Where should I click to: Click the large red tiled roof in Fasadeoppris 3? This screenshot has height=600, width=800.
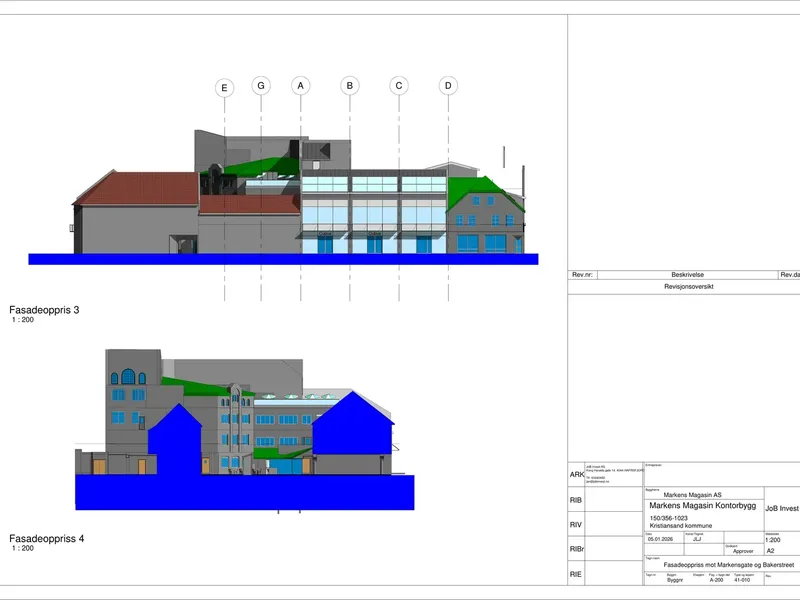(x=139, y=188)
